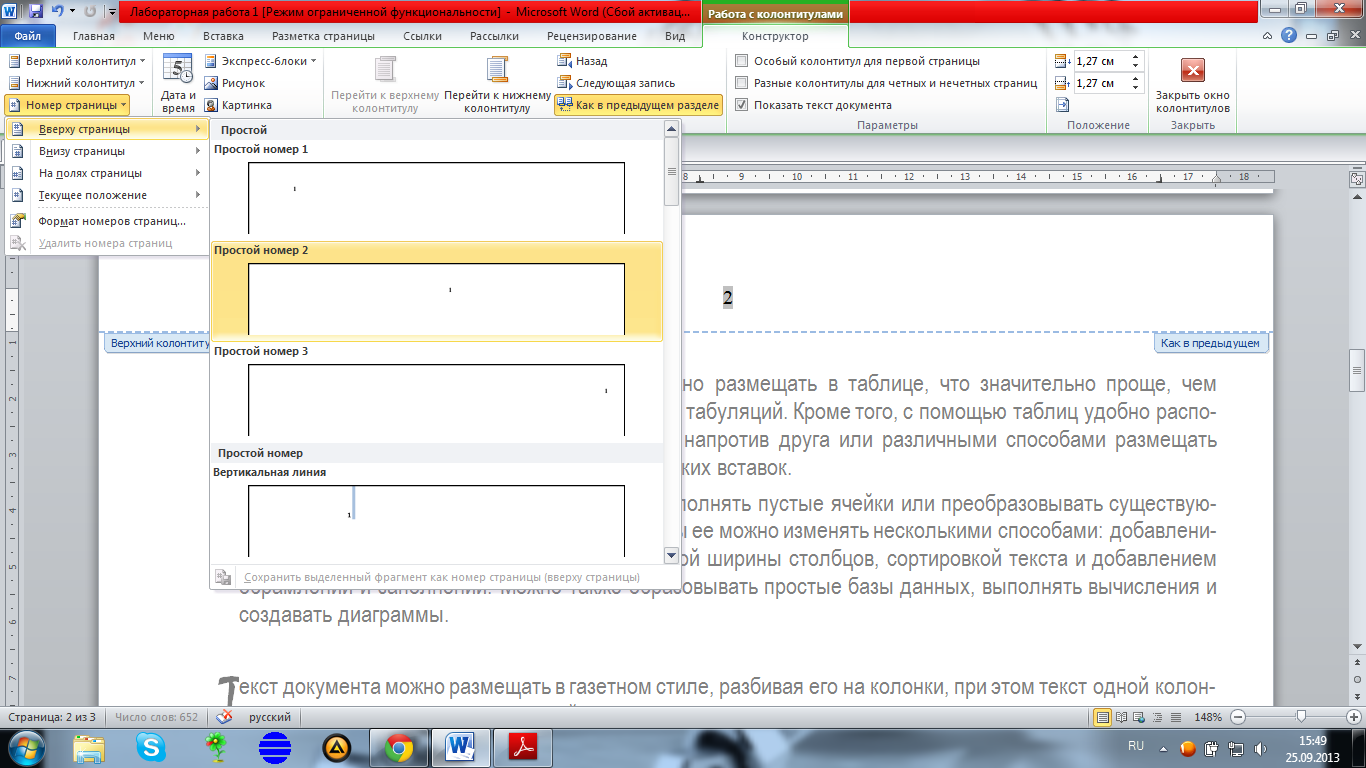Open the Рецензирование tab
This screenshot has height=768, width=1366.
click(x=592, y=36)
